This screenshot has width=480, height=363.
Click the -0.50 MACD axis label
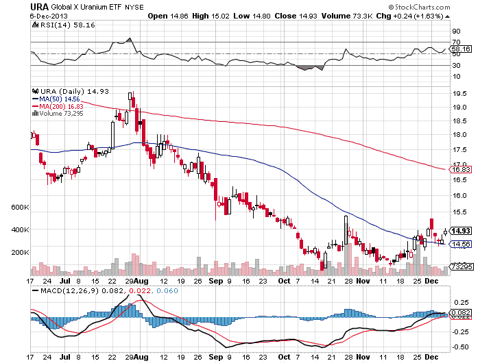click(x=460, y=347)
